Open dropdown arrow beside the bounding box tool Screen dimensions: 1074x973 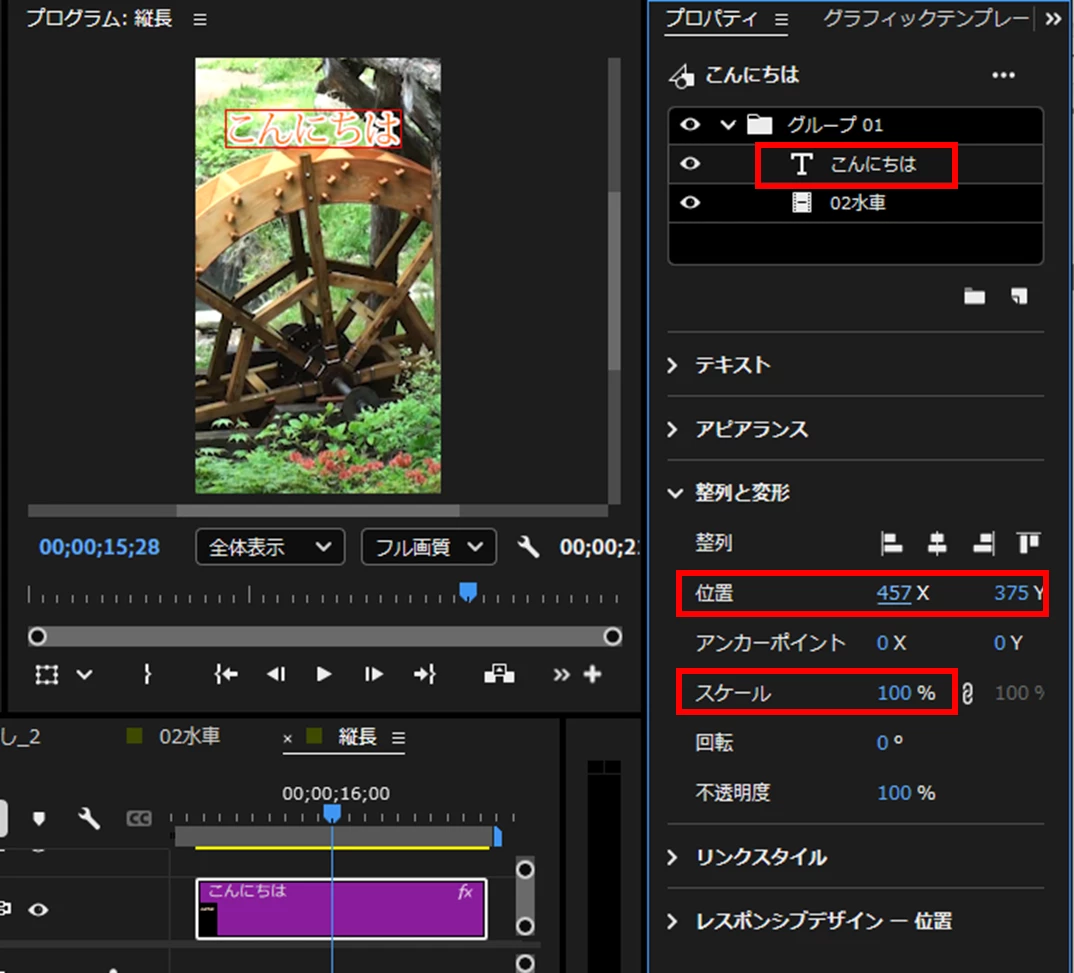84,675
